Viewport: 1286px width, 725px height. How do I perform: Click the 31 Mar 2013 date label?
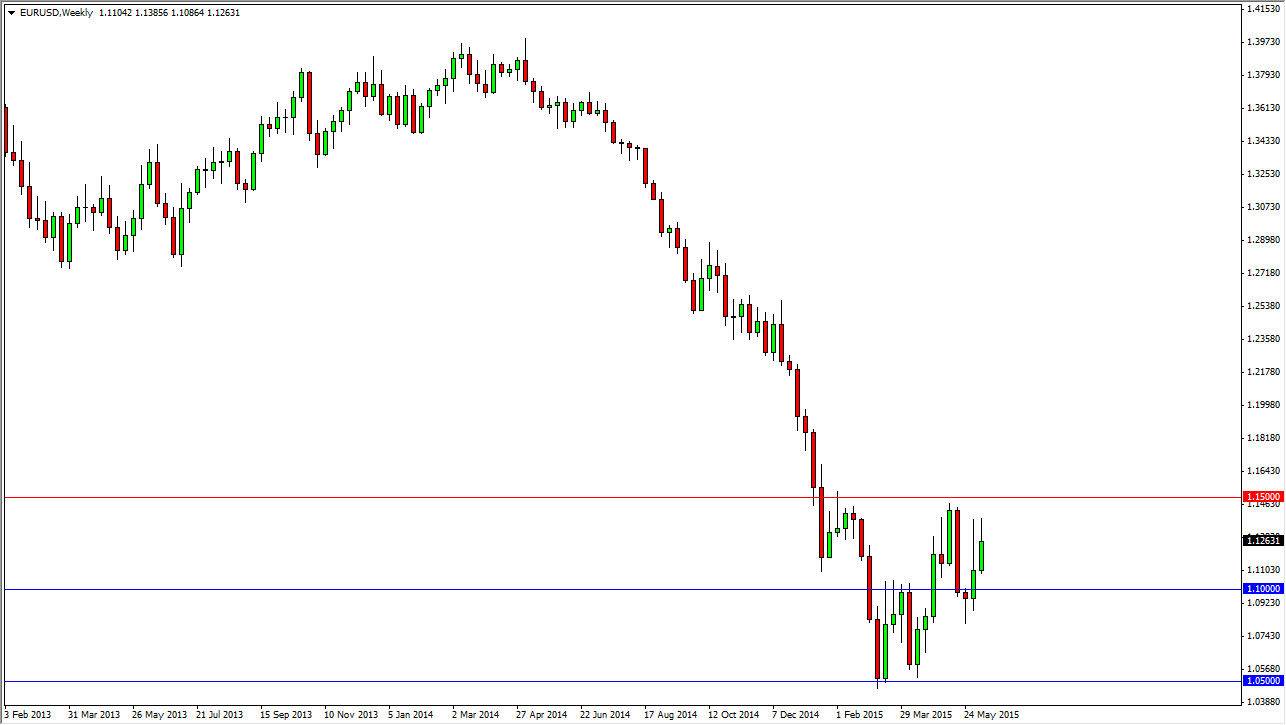93,715
